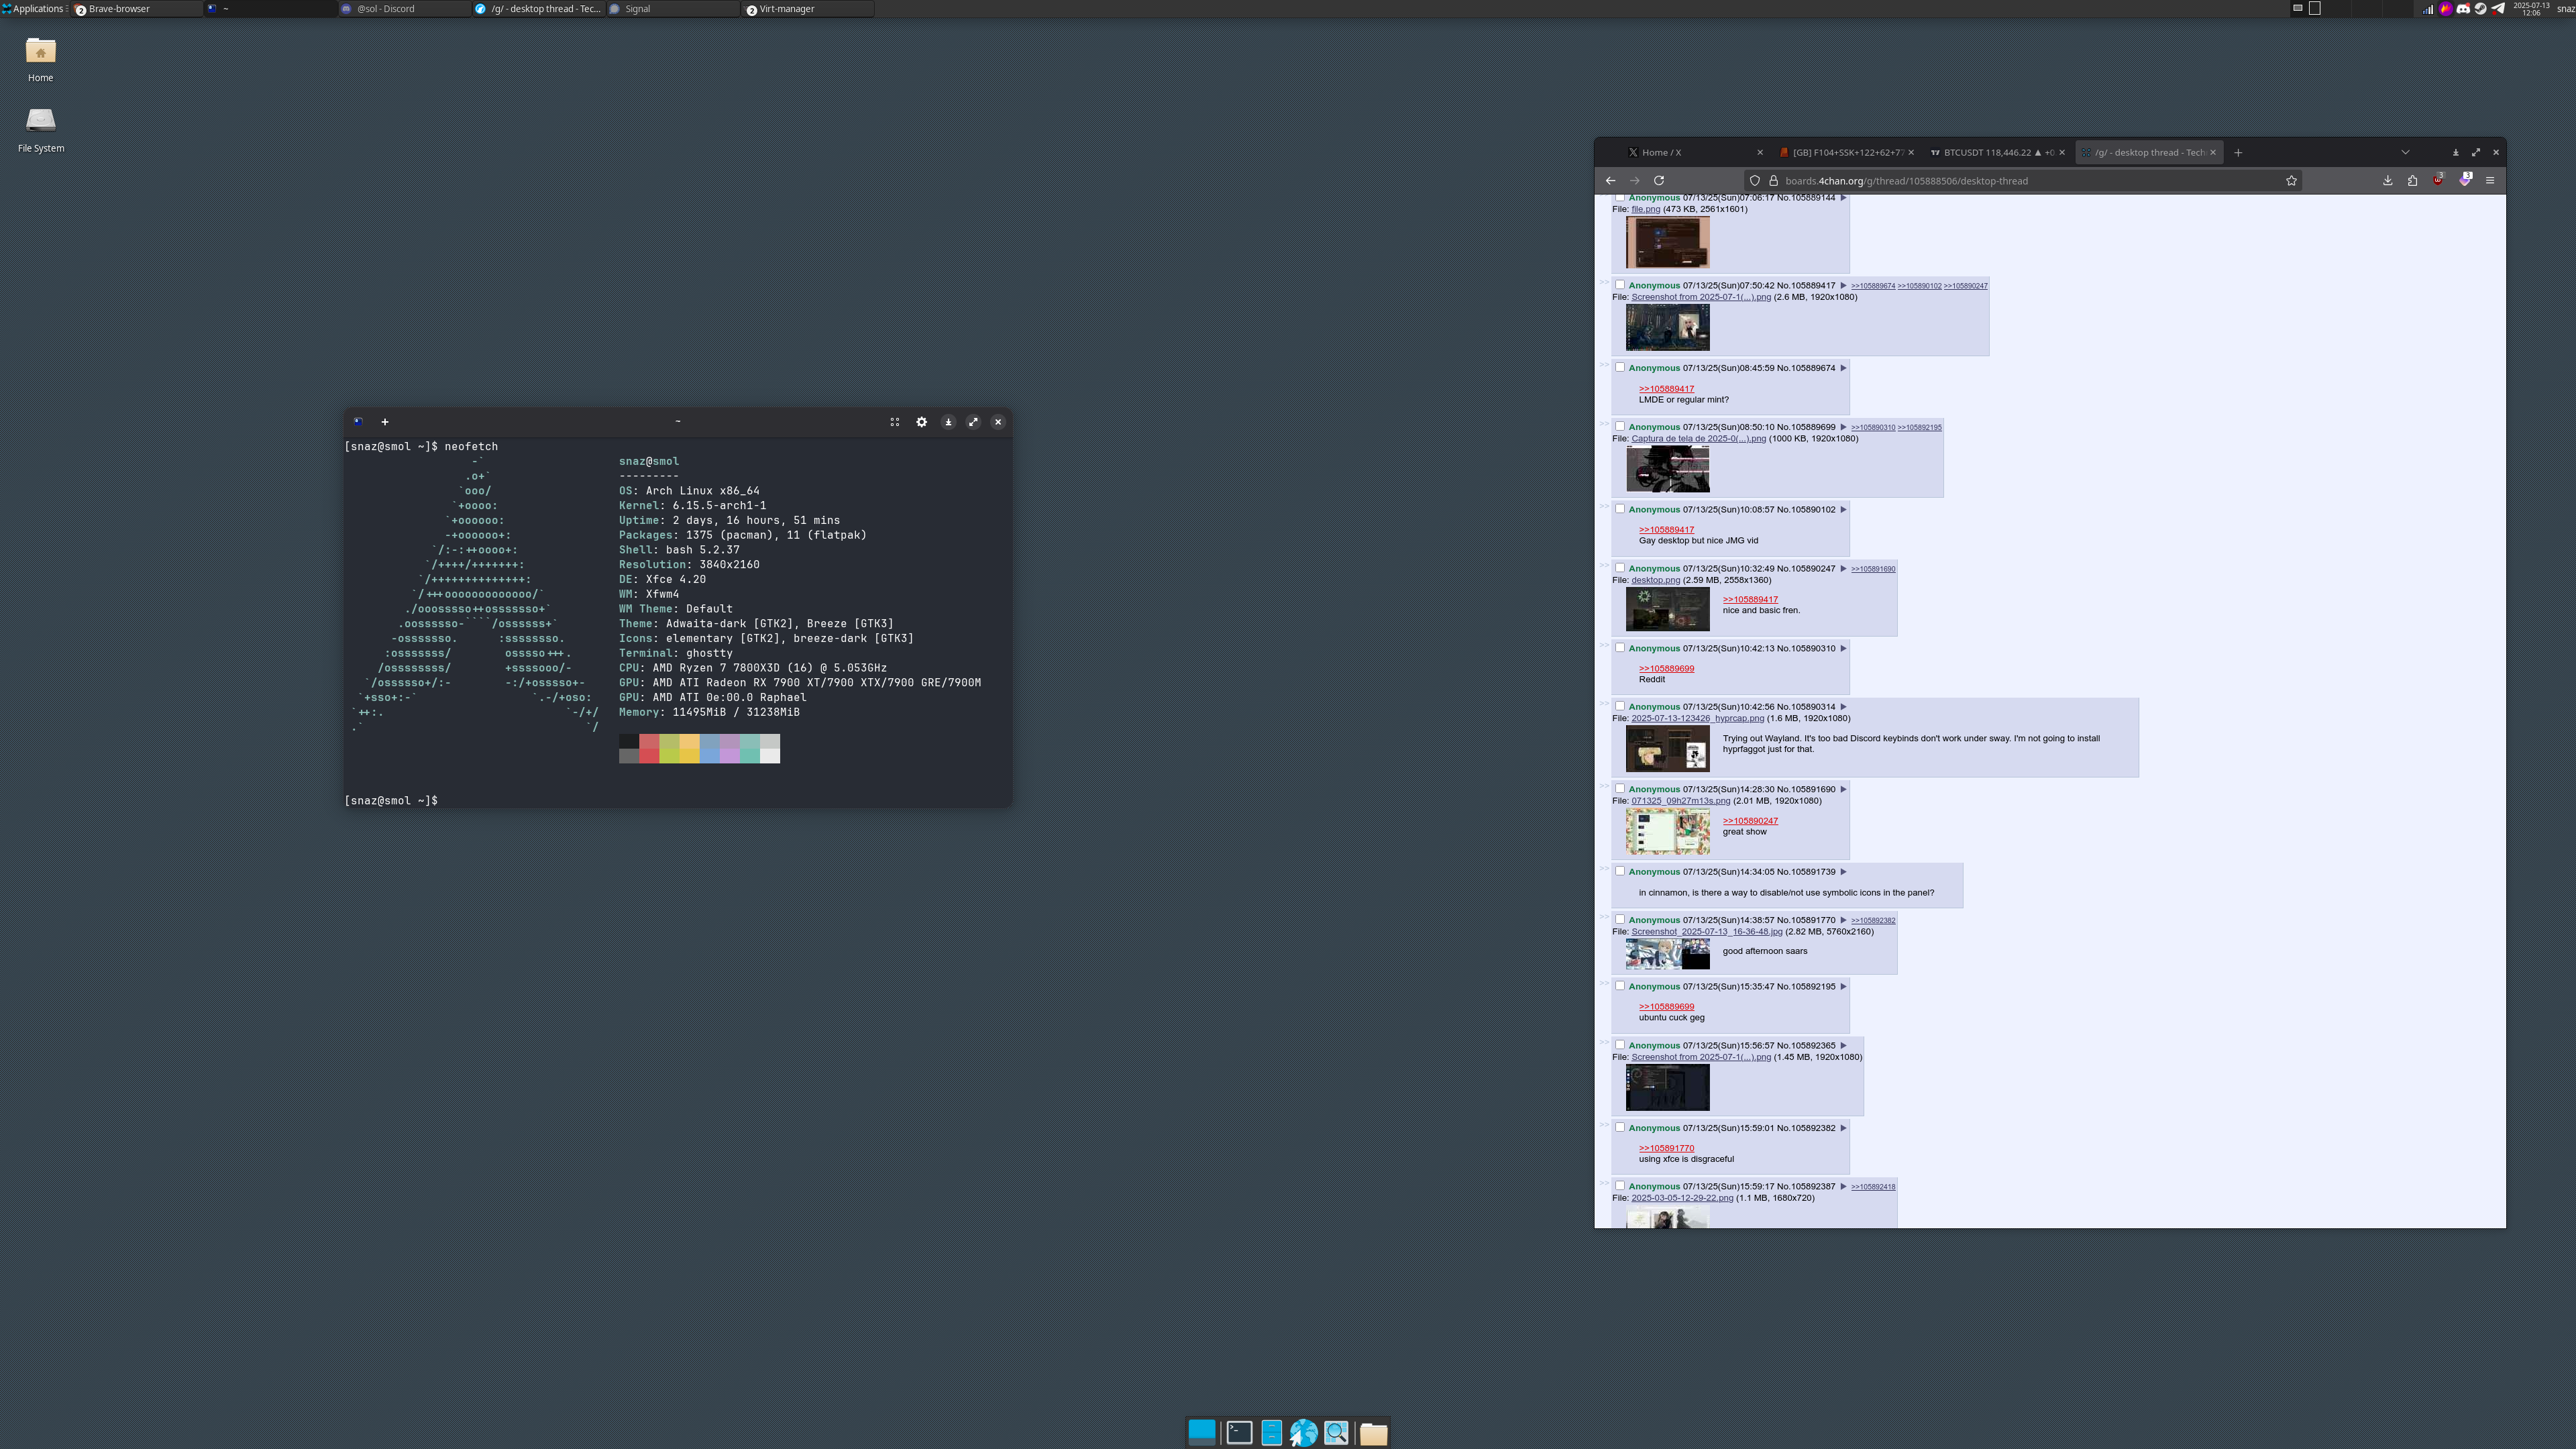Open the application finder magnifier dock icon
The width and height of the screenshot is (2576, 1449).
pyautogui.click(x=1336, y=1432)
